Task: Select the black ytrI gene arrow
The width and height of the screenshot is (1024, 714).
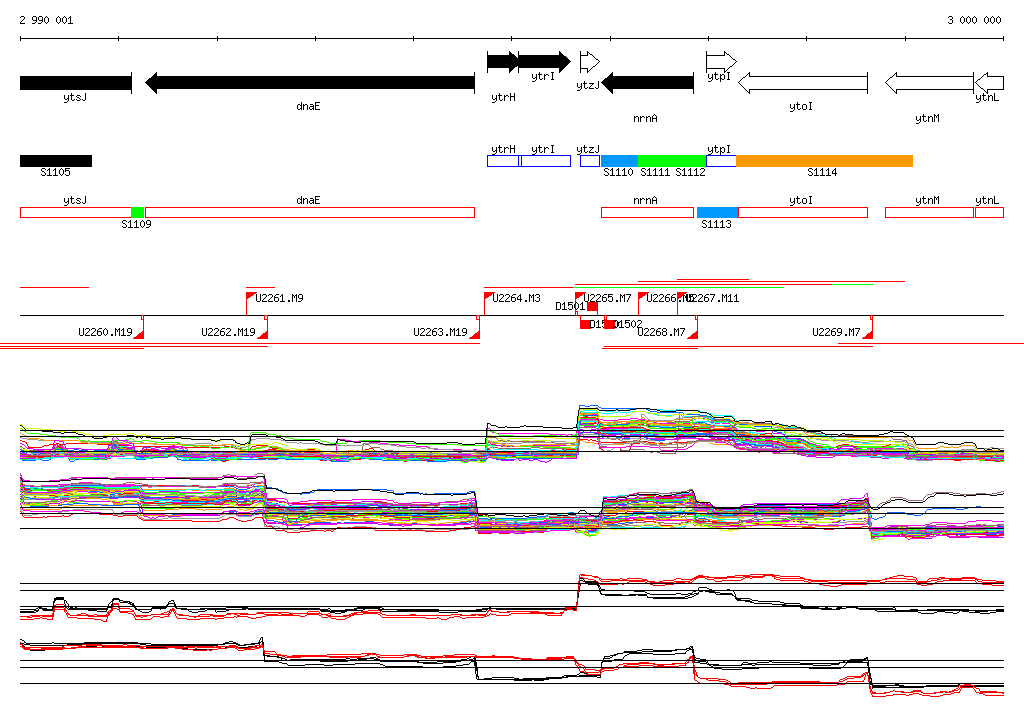Action: click(544, 62)
